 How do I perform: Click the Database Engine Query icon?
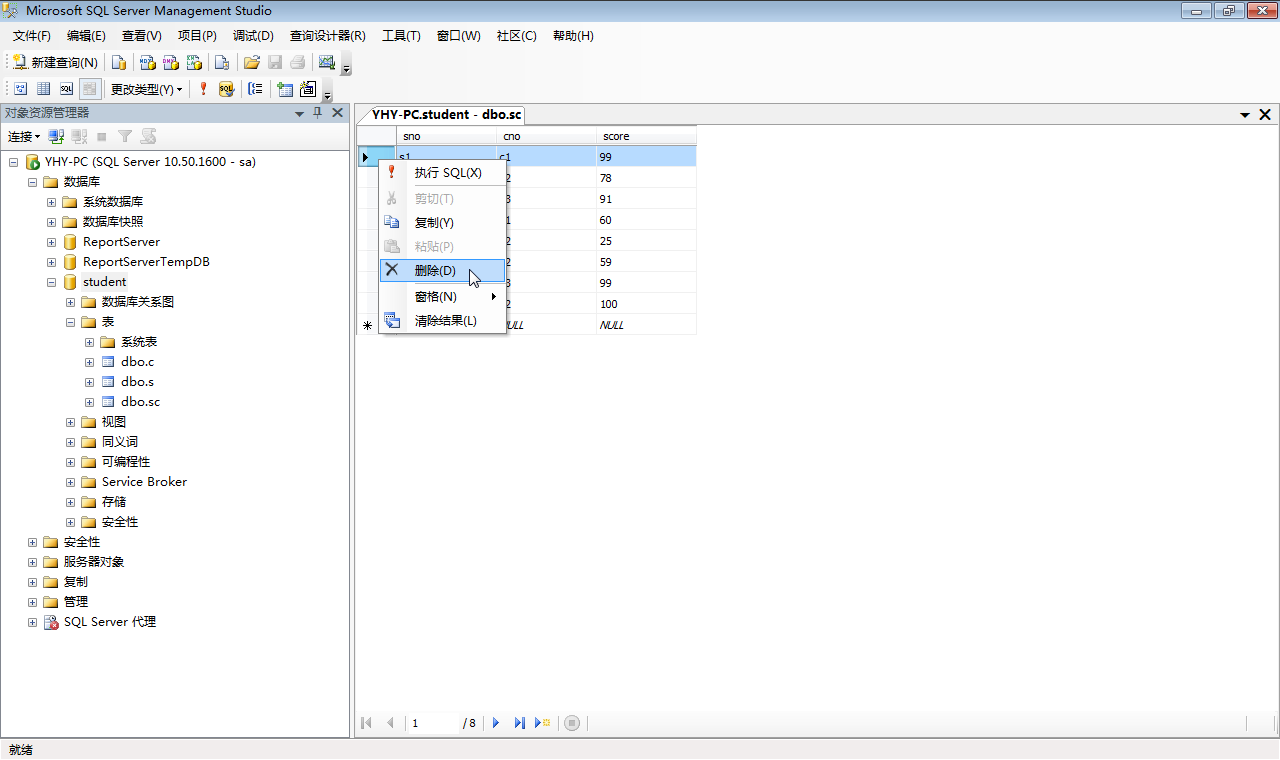pos(119,62)
